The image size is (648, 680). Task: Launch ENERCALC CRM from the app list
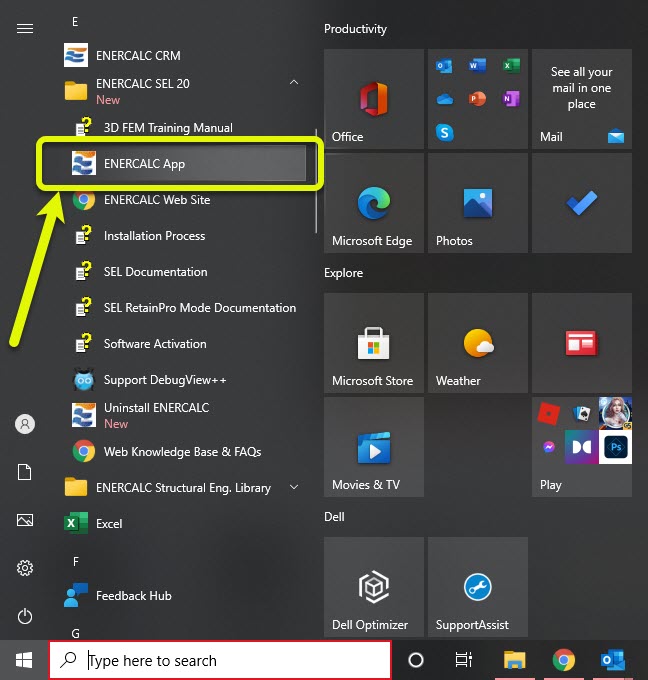click(x=182, y=56)
